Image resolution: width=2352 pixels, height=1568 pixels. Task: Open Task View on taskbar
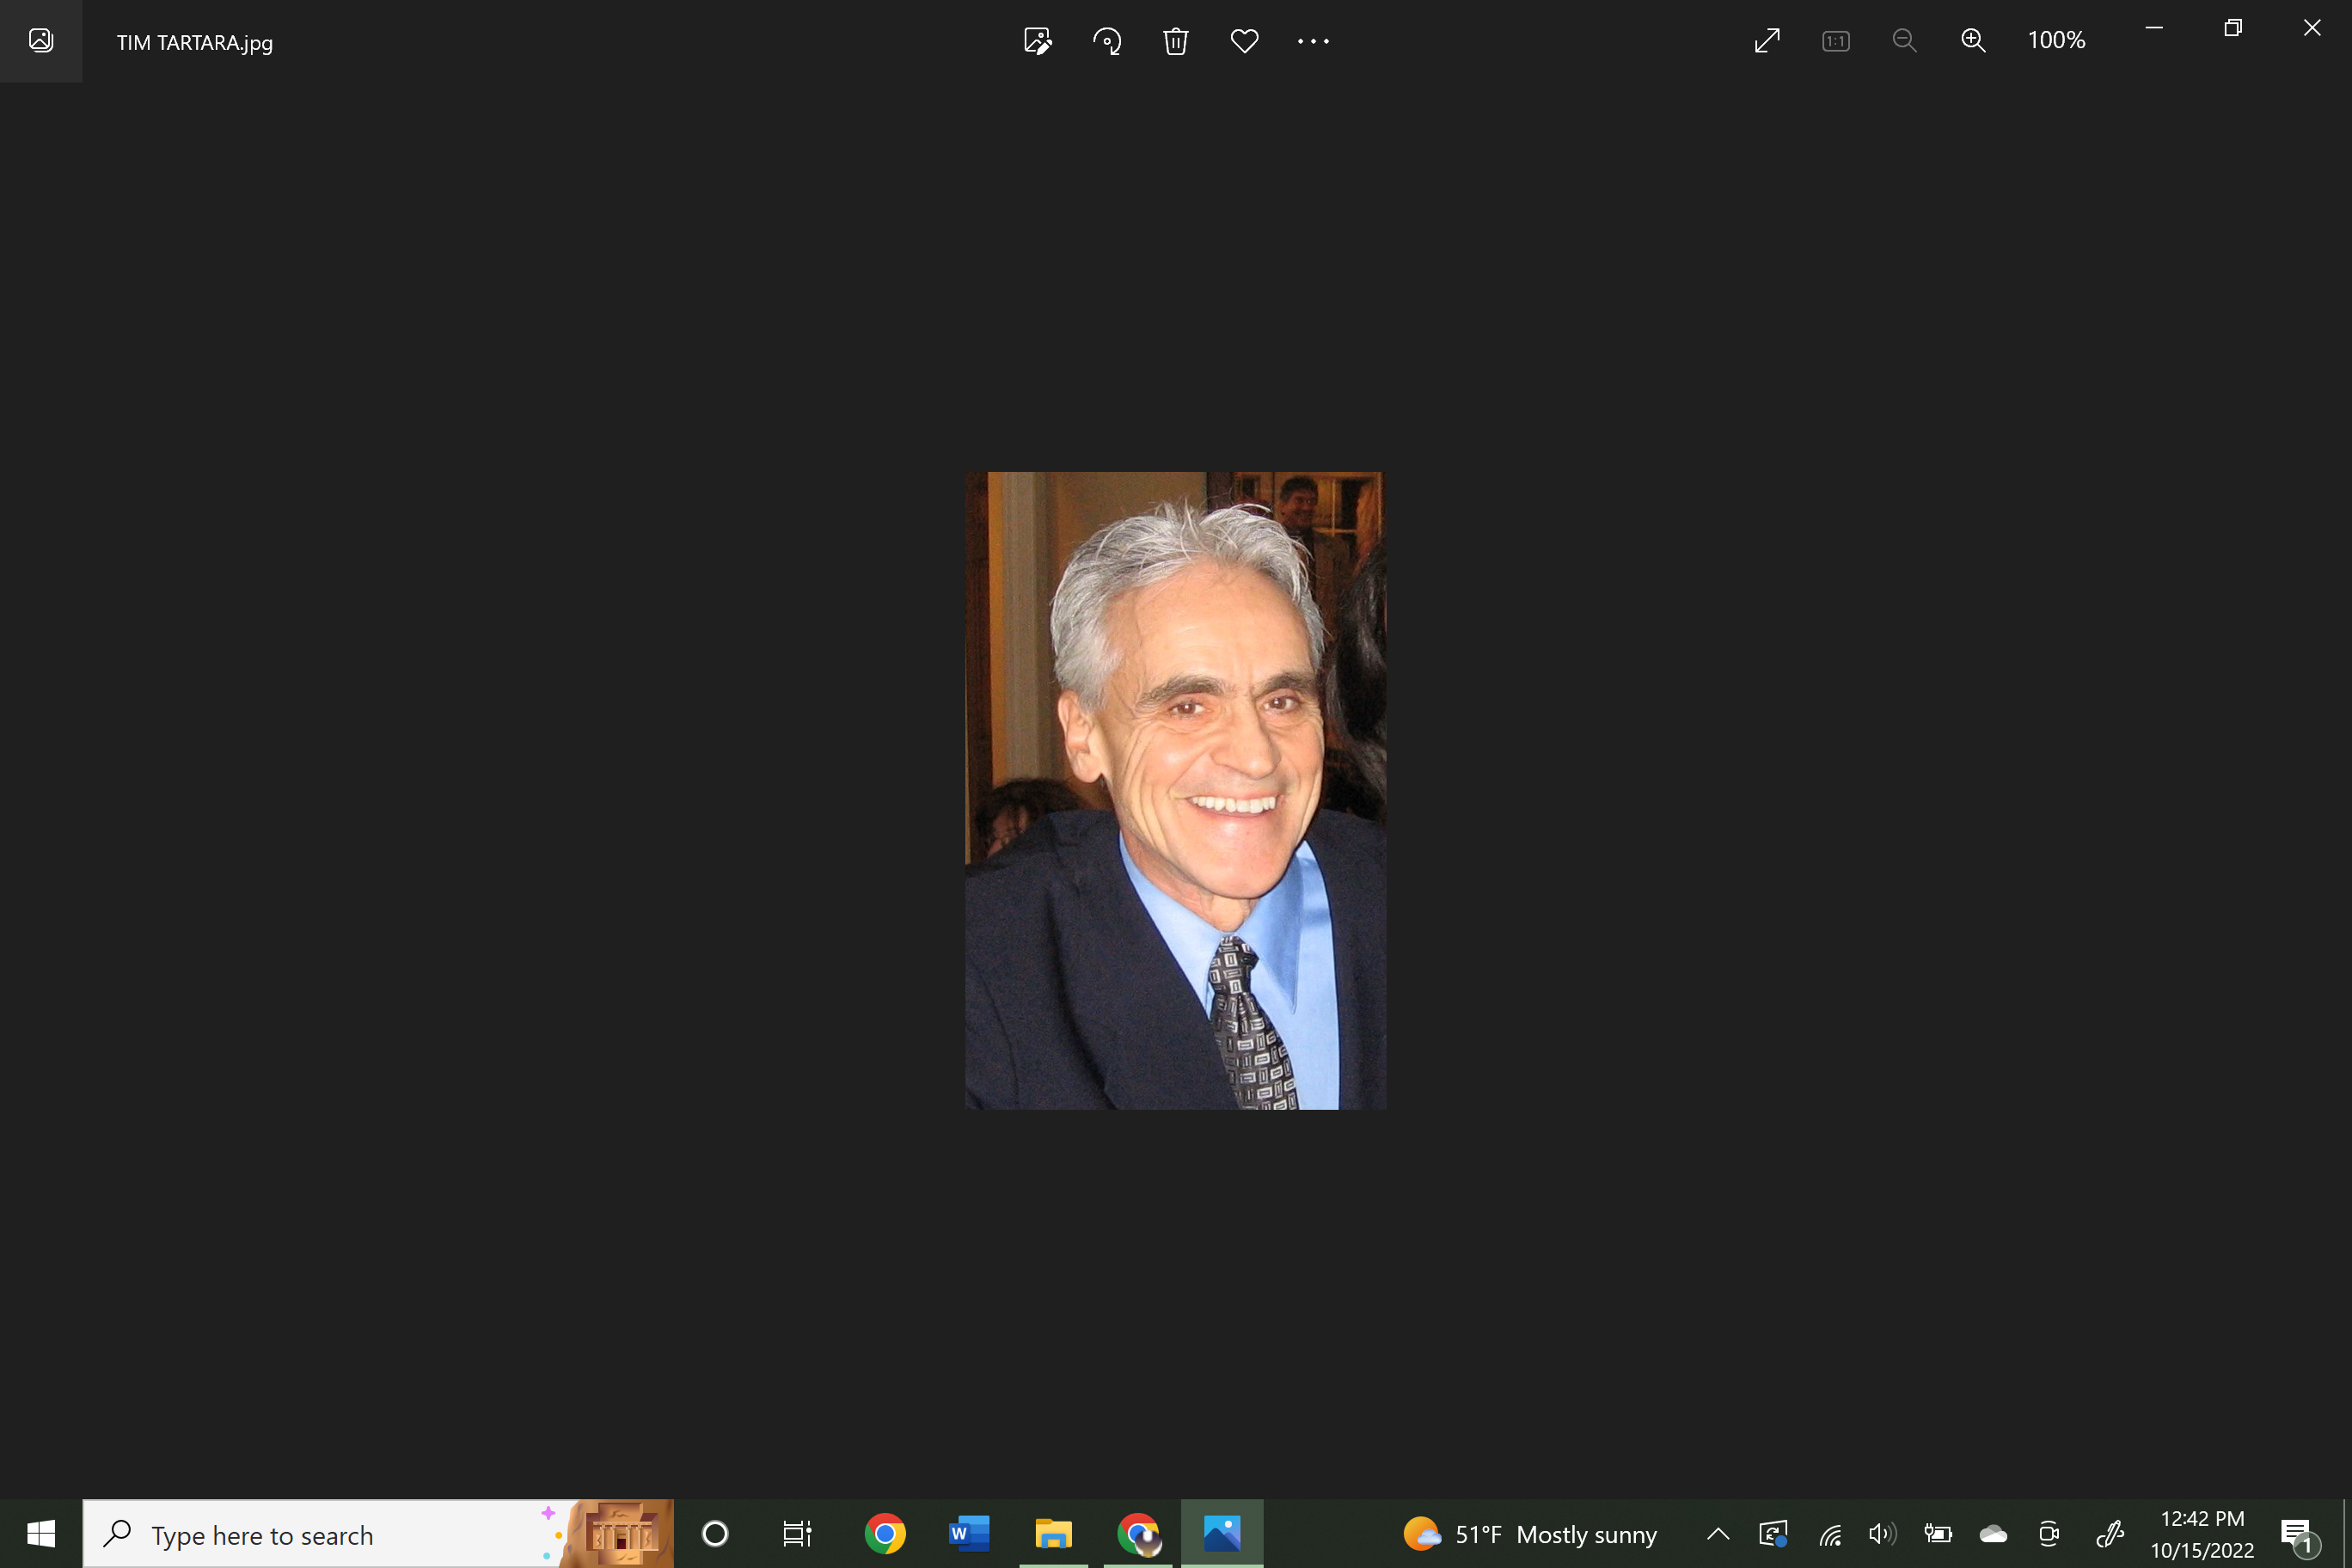pyautogui.click(x=797, y=1533)
